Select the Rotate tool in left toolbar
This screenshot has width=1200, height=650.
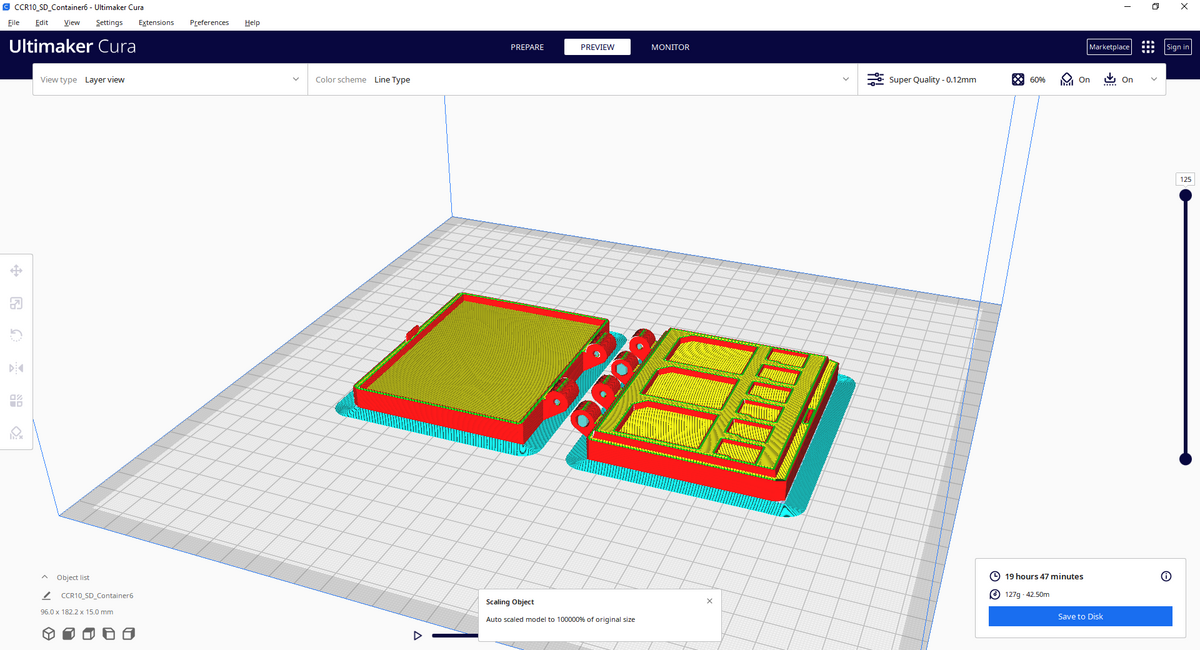point(17,336)
